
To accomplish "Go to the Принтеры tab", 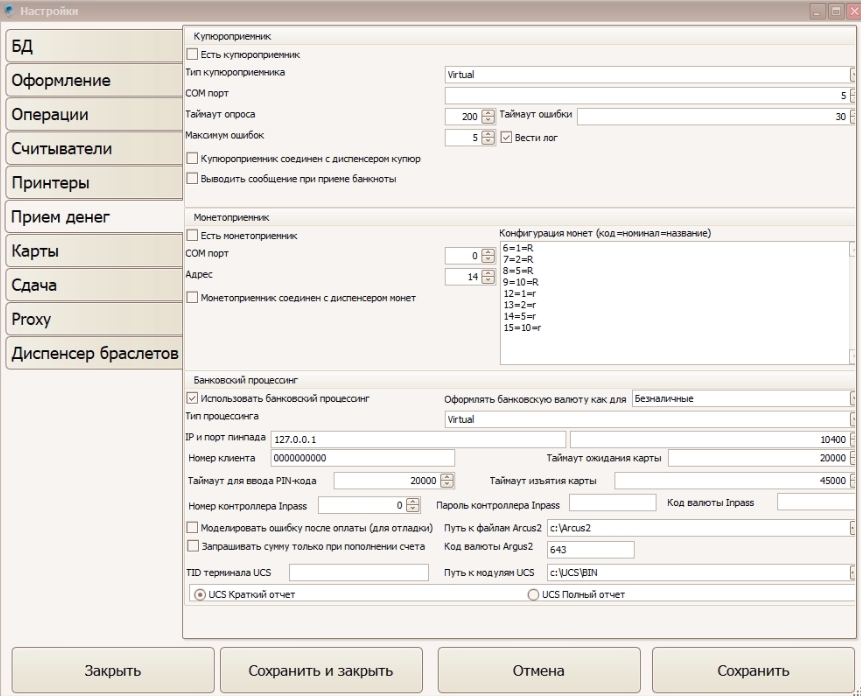I will 94,182.
